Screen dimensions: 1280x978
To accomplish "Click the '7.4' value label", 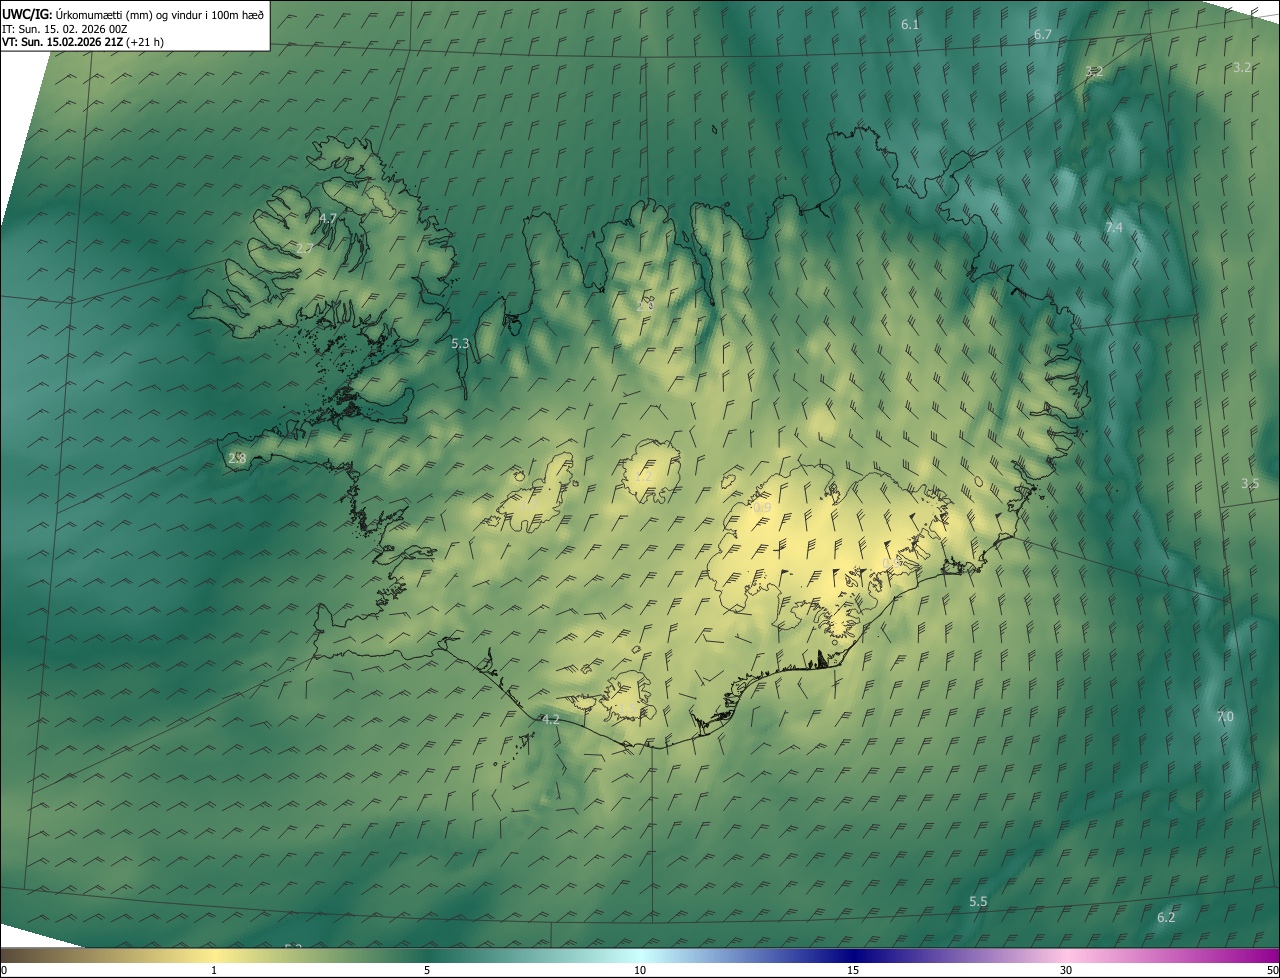I will pyautogui.click(x=1114, y=228).
